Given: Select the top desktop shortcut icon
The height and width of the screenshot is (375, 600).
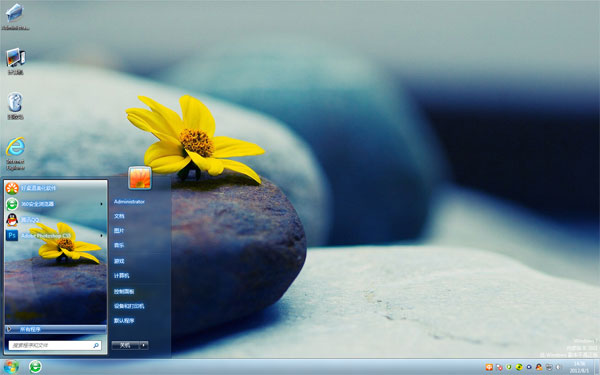Looking at the screenshot, I should 15,16.
